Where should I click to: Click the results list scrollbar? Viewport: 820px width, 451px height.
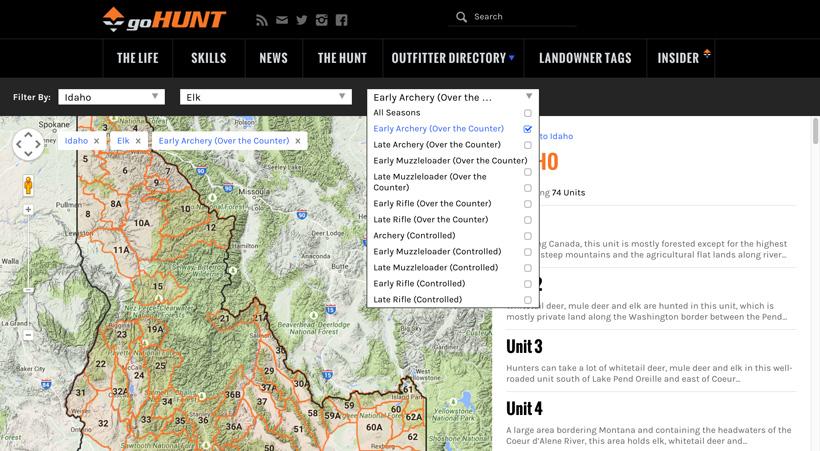815,131
